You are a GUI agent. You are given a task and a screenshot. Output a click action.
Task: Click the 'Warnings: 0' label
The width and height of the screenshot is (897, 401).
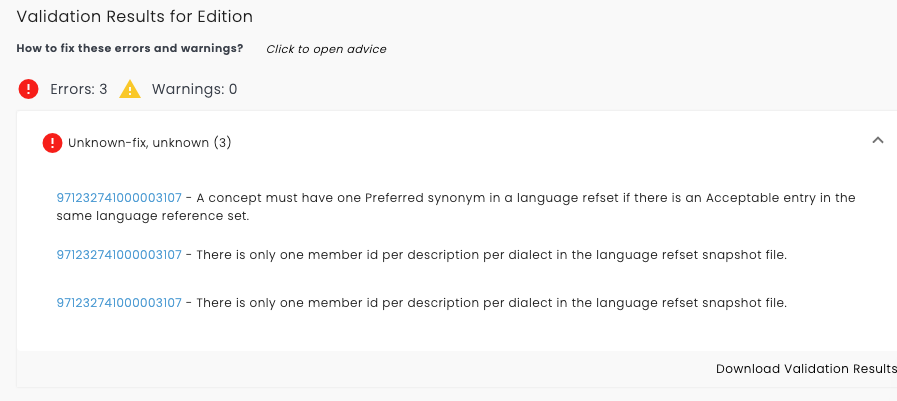pos(194,89)
